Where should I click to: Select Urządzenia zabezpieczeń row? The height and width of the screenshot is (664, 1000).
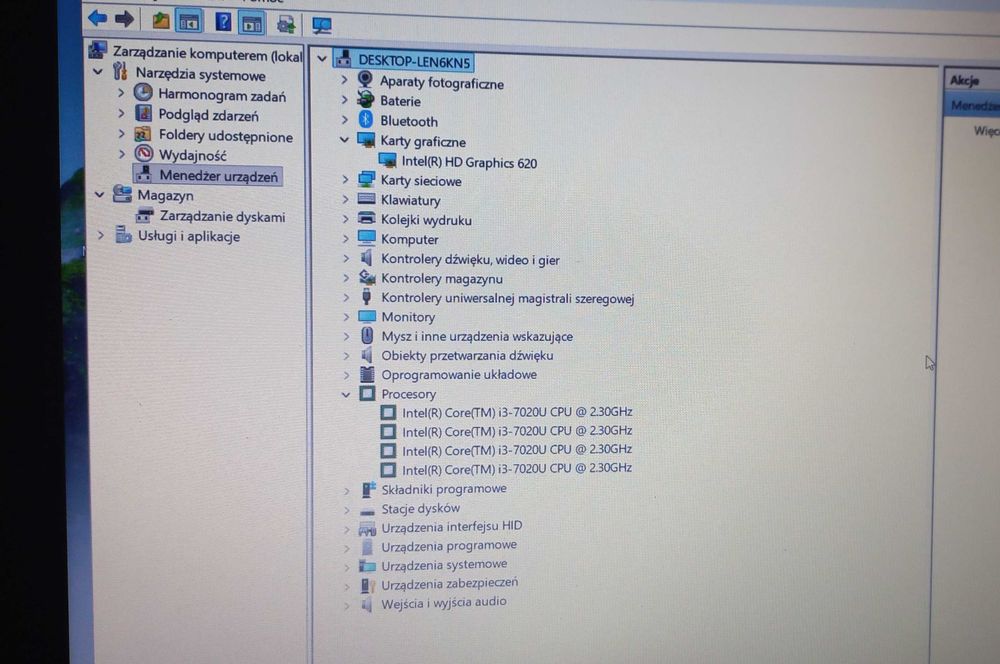coord(450,583)
